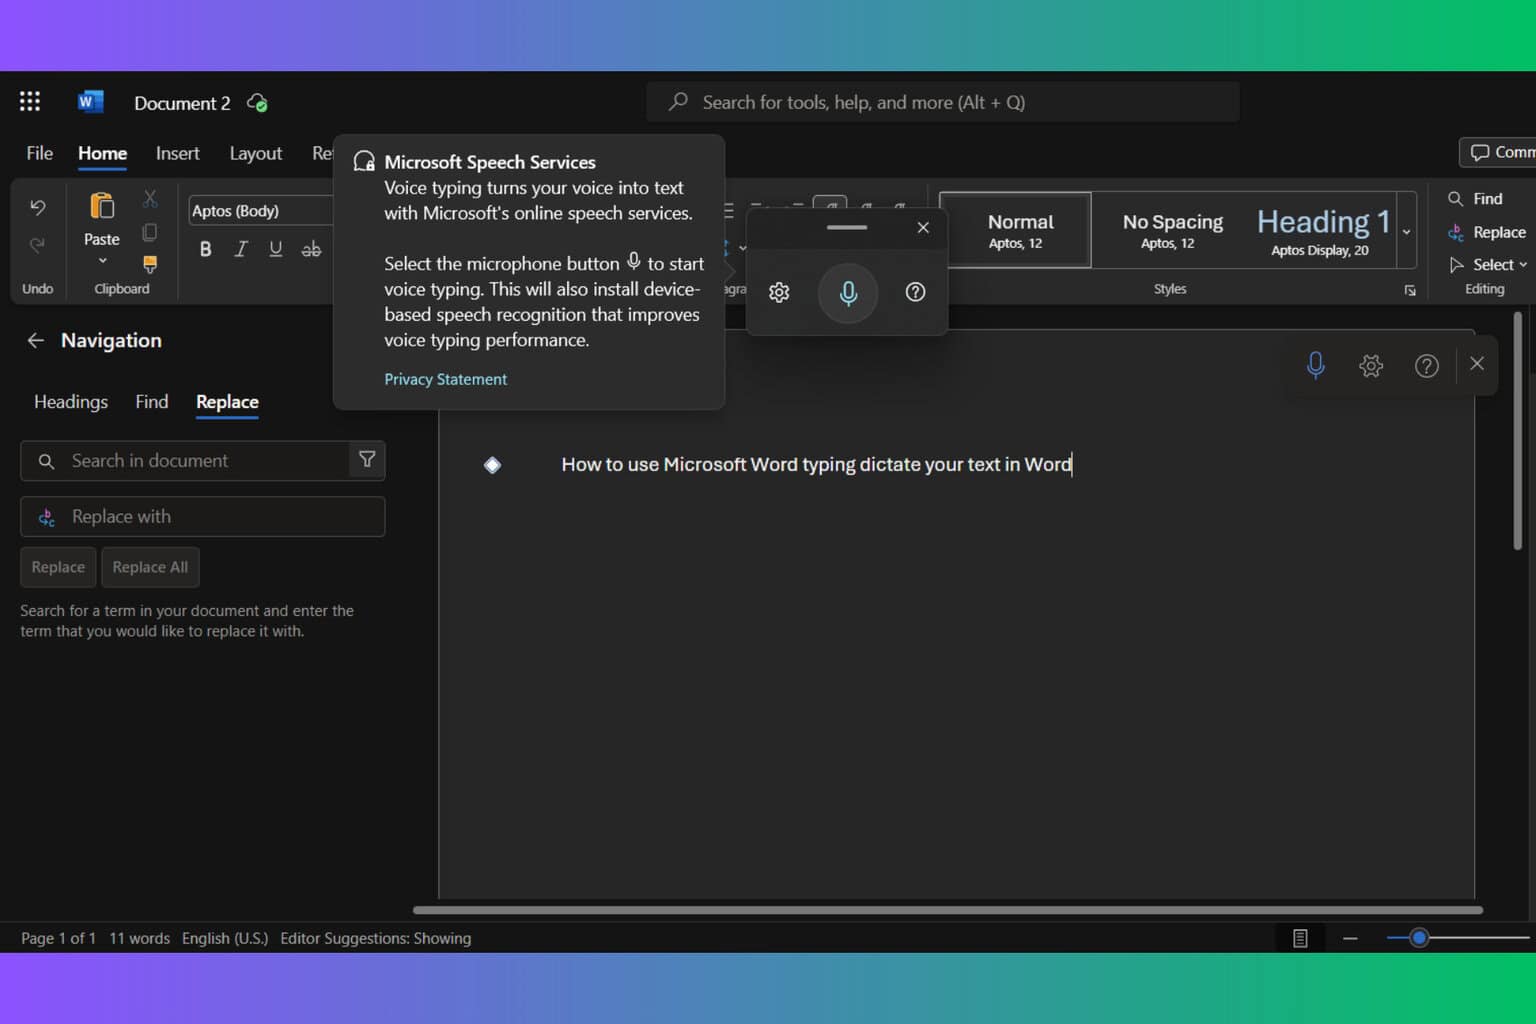Click the top search for tools box
The width and height of the screenshot is (1536, 1024).
pyautogui.click(x=942, y=102)
